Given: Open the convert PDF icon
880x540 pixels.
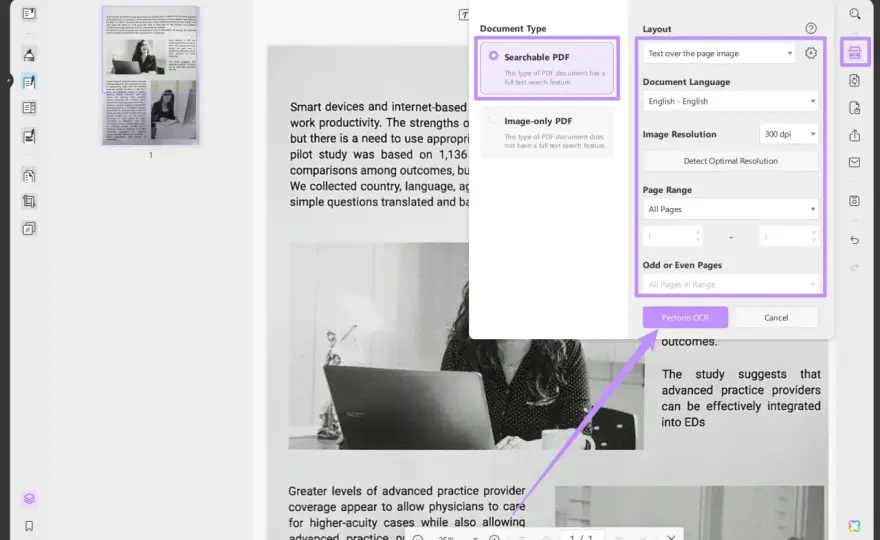Looking at the screenshot, I should pyautogui.click(x=854, y=81).
